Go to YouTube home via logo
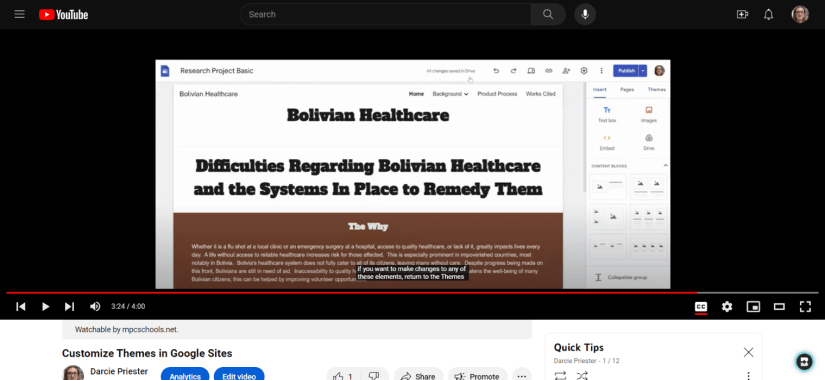The width and height of the screenshot is (825, 380). point(64,15)
